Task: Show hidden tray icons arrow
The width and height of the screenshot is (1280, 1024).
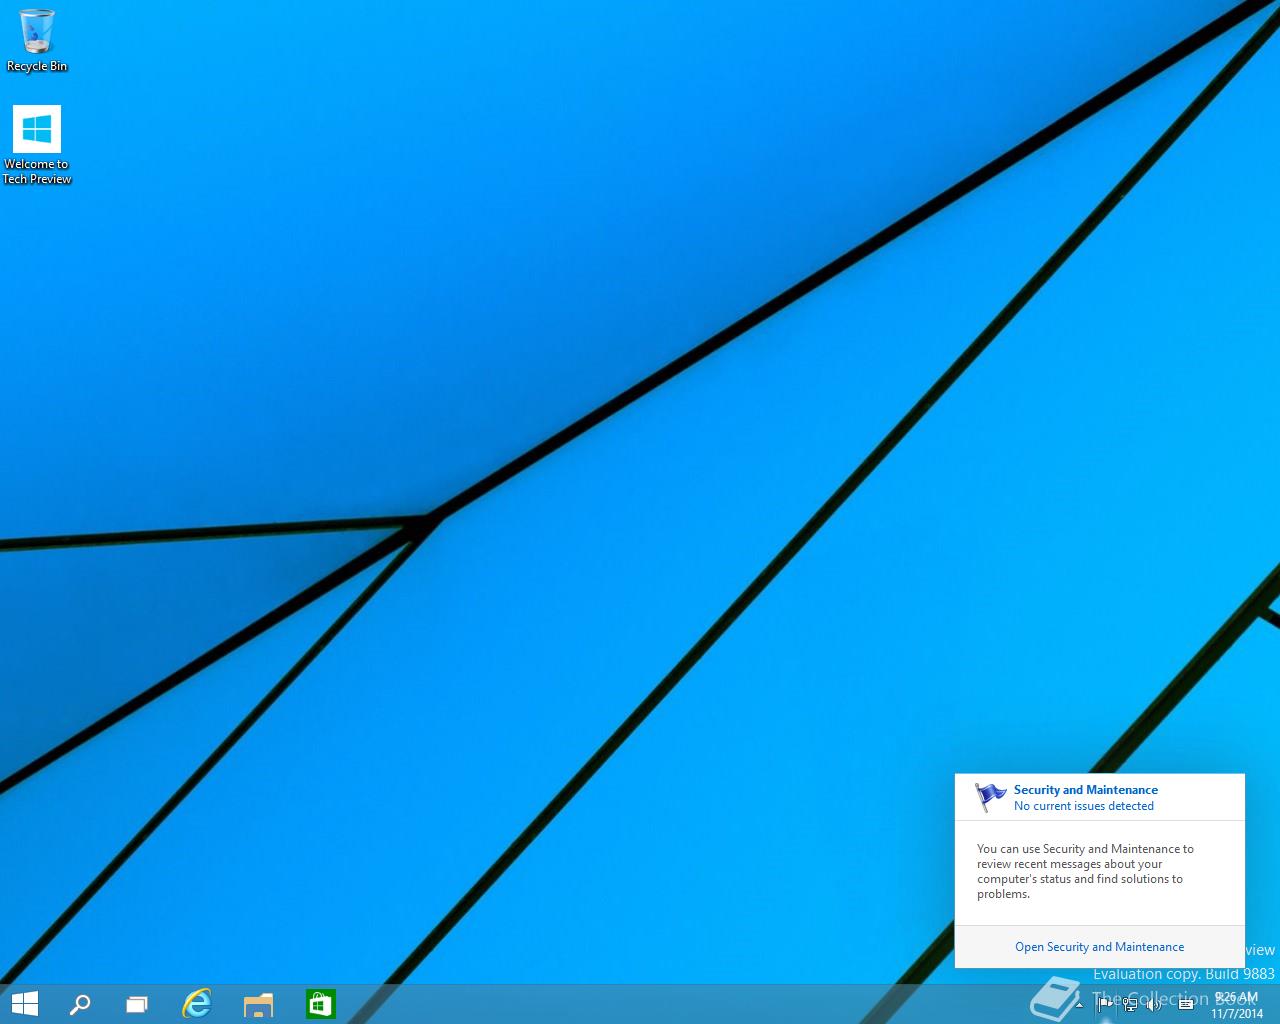Action: click(x=1080, y=1004)
